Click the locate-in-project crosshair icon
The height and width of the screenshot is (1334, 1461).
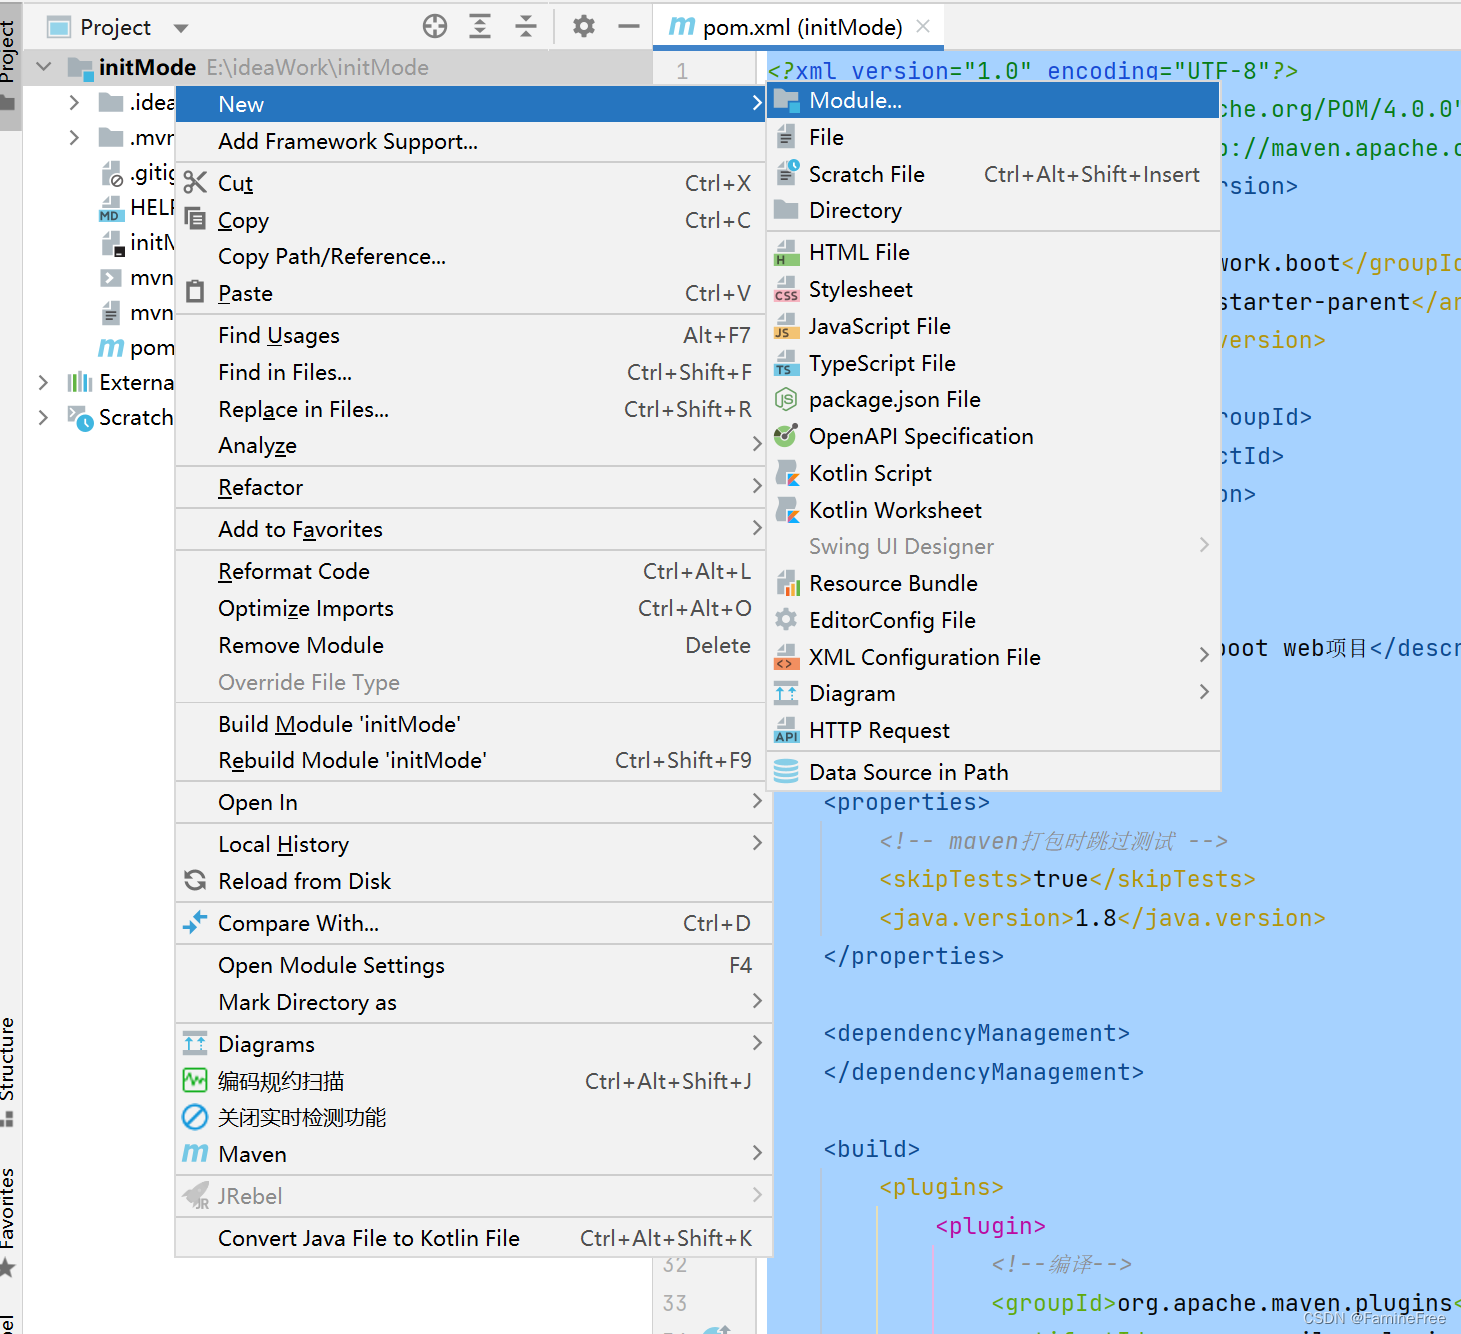[435, 27]
